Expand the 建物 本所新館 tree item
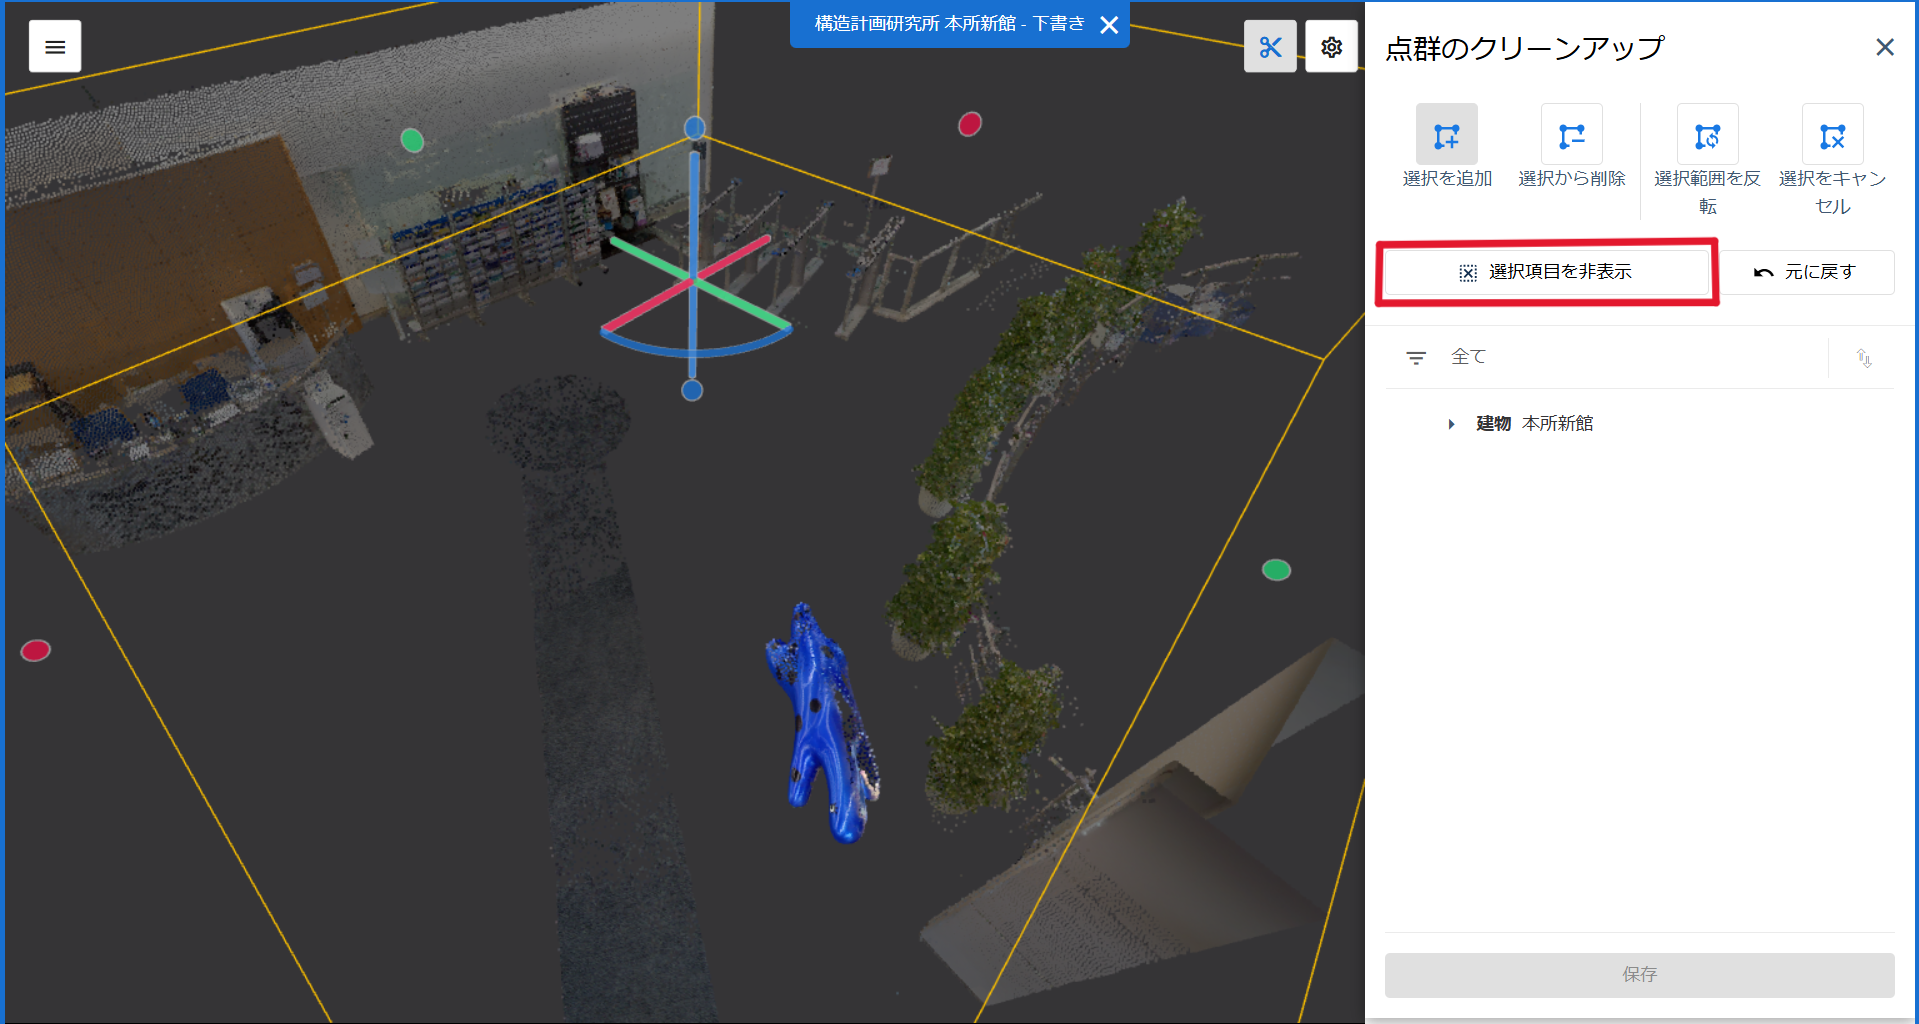1919x1024 pixels. [x=1451, y=424]
